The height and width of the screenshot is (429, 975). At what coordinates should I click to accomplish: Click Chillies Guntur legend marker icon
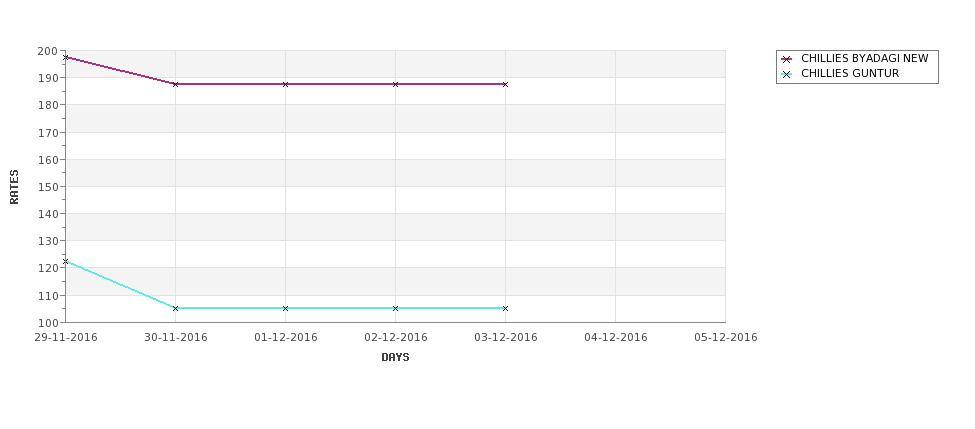click(787, 74)
